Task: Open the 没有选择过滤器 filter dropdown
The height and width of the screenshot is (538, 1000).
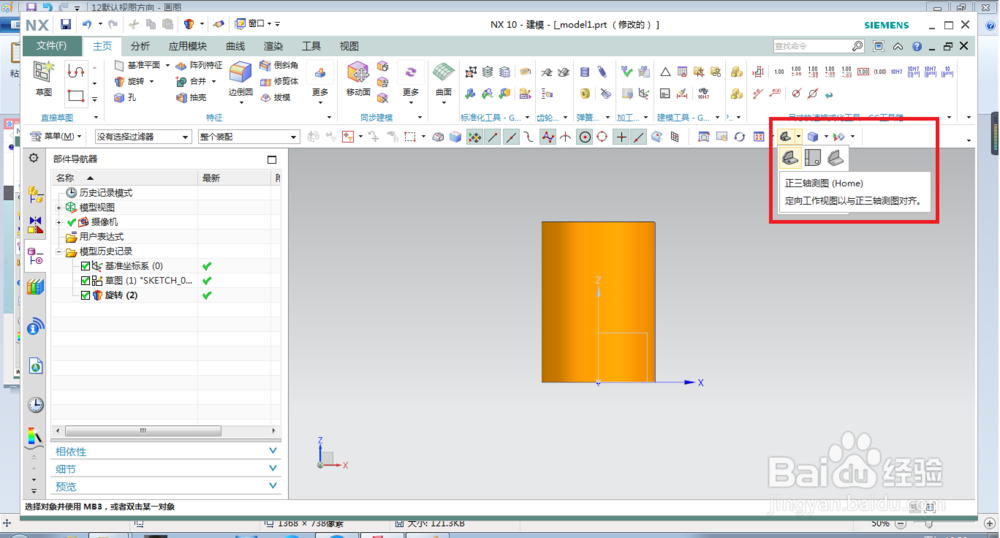Action: click(143, 136)
